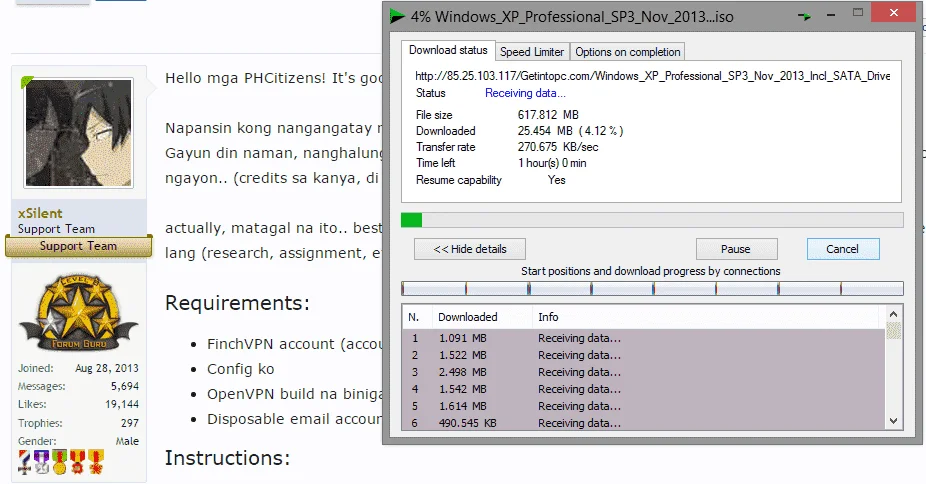Click the Requirements heading in the post
Screen dimensions: 926x484
[237, 303]
